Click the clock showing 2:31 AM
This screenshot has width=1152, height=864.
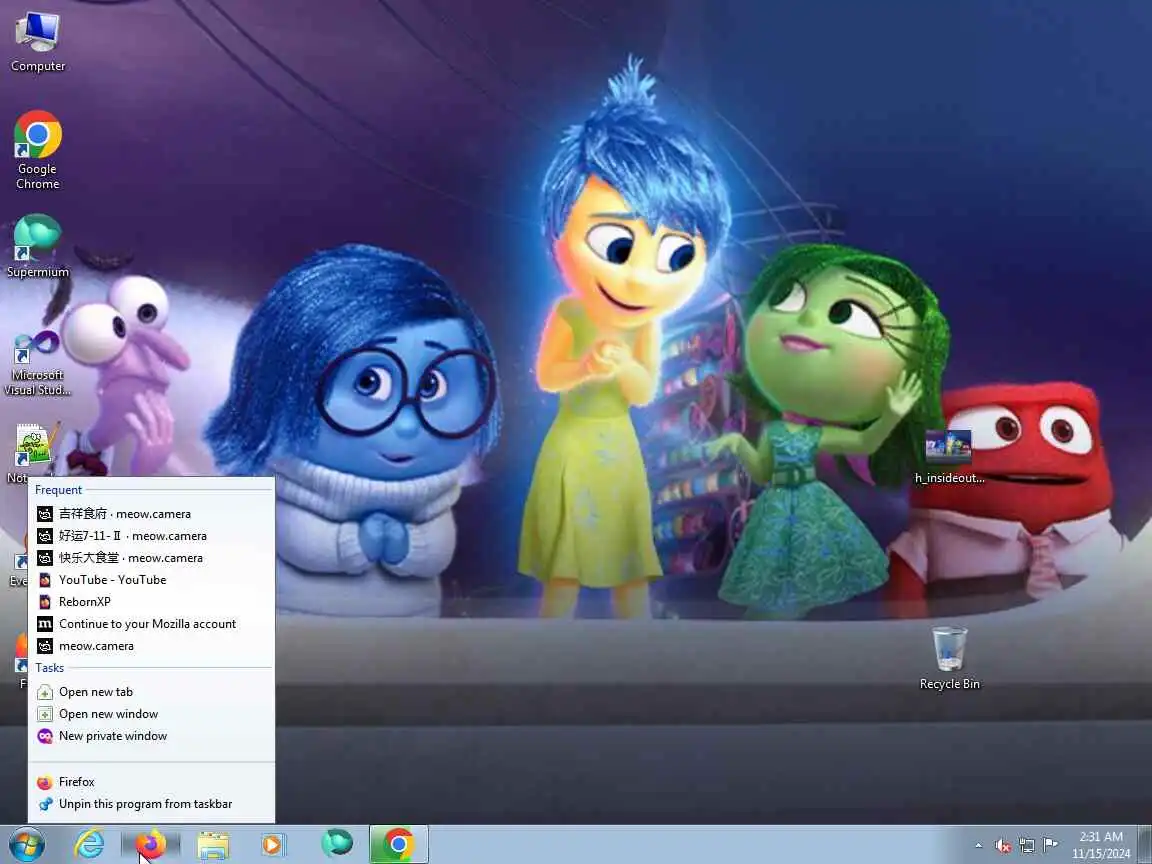coord(1101,845)
